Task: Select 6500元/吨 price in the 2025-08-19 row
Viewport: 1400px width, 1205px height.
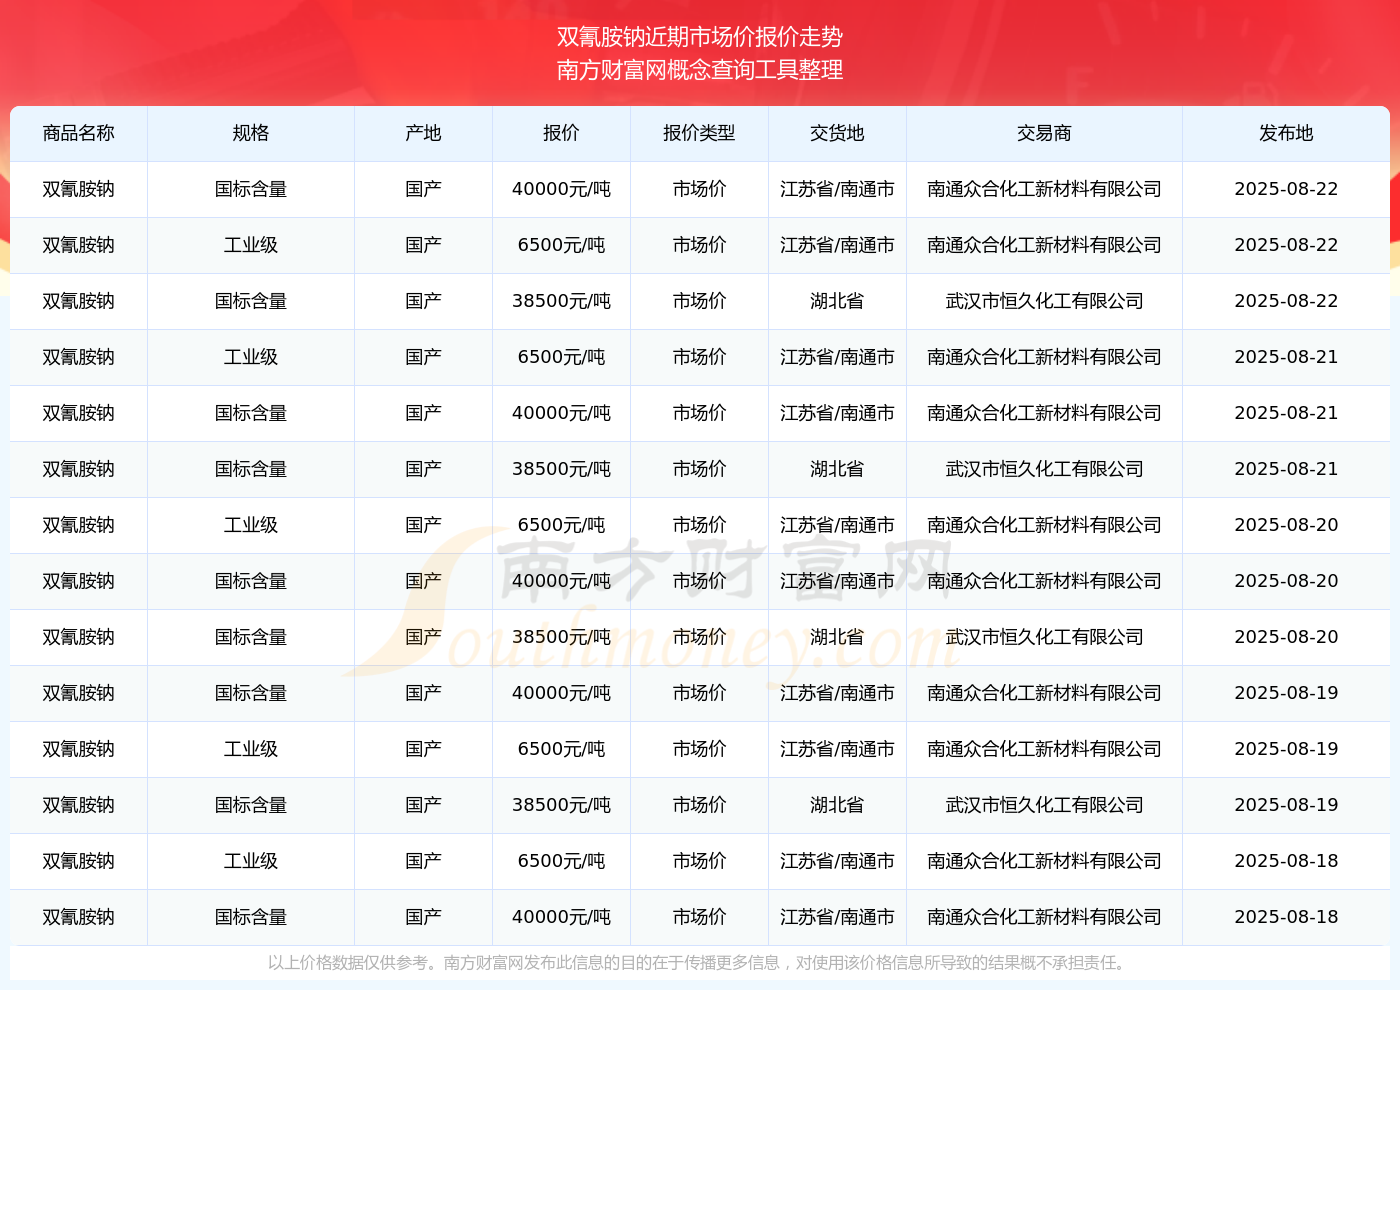Action: pos(561,749)
